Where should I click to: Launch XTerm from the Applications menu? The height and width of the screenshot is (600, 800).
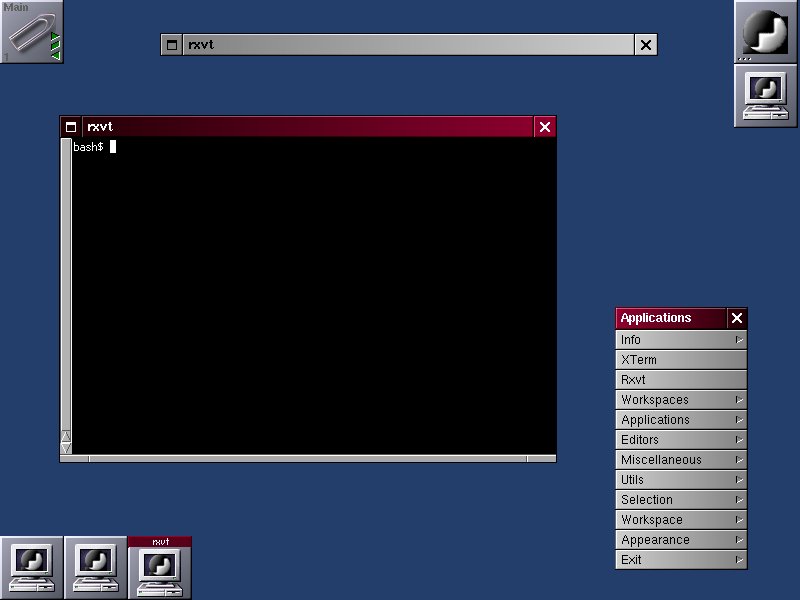(x=681, y=360)
